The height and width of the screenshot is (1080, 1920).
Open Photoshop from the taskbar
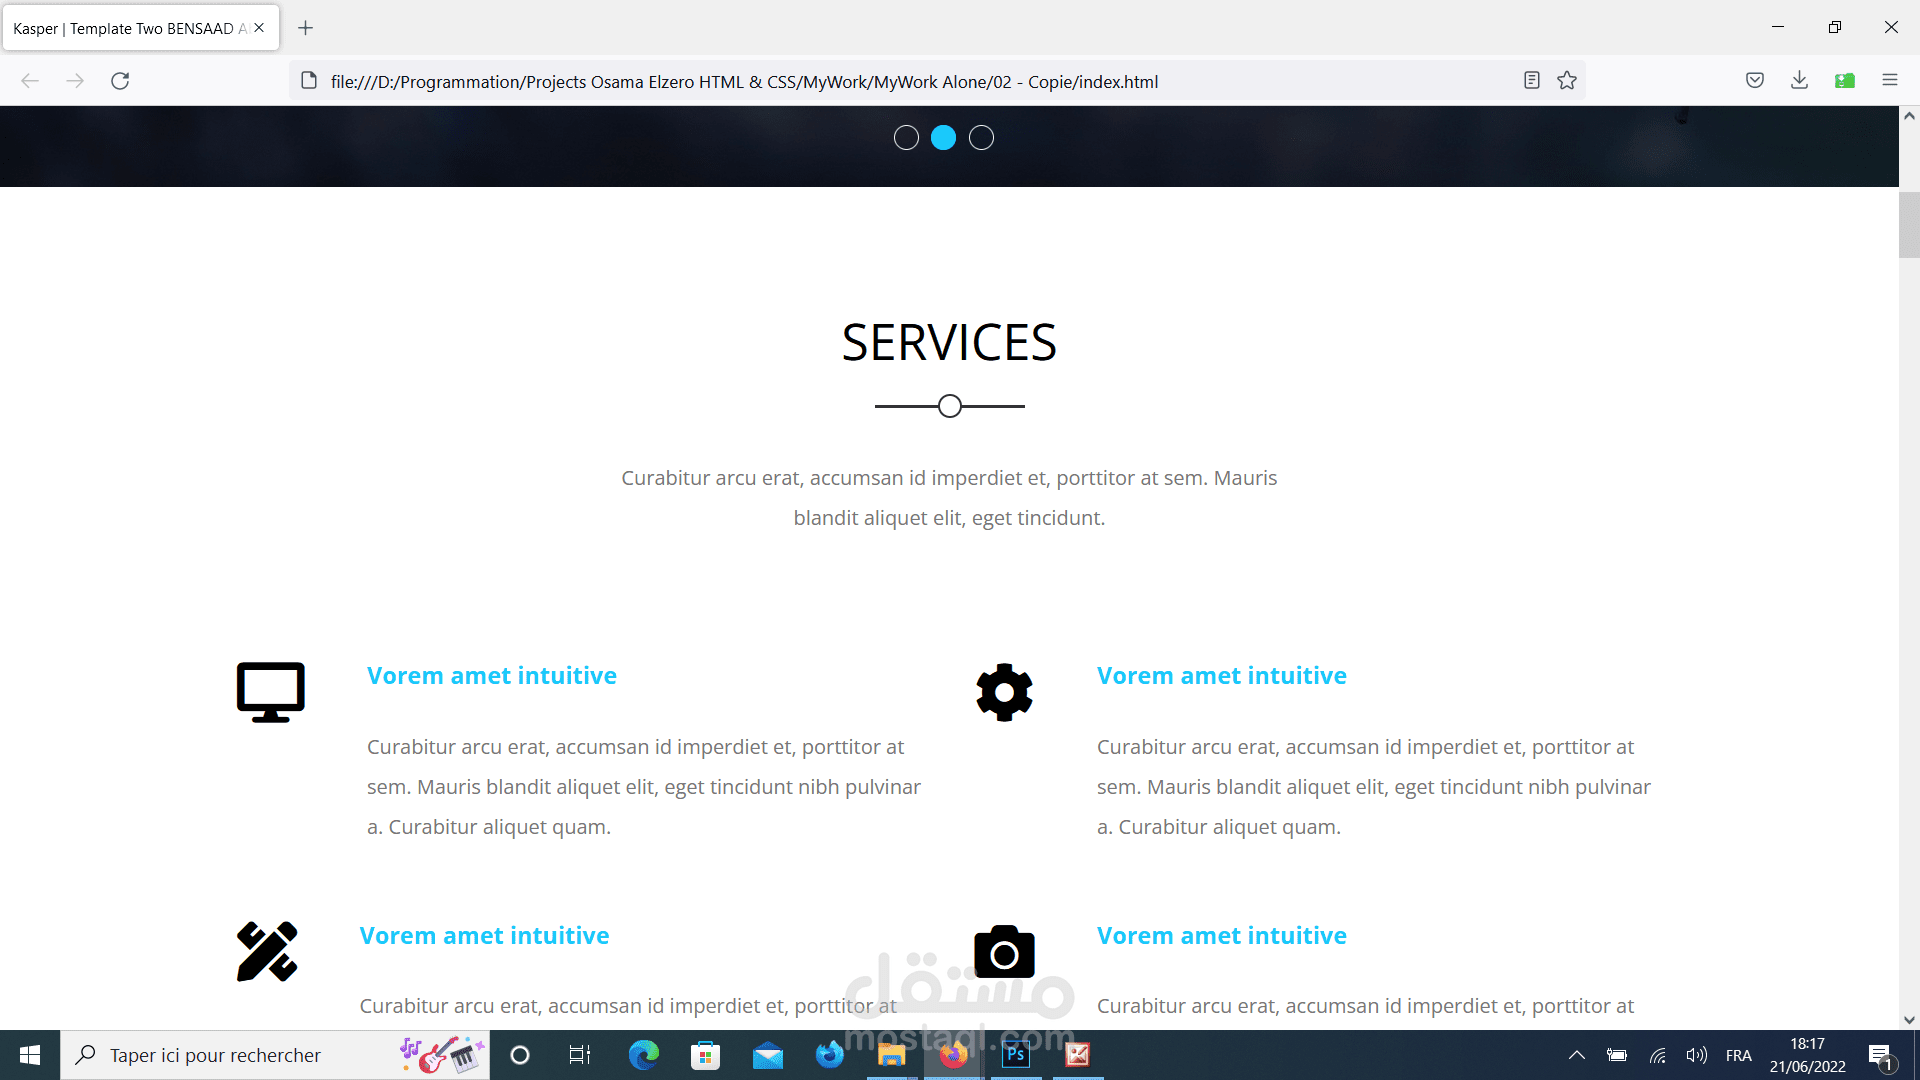coord(1015,1054)
